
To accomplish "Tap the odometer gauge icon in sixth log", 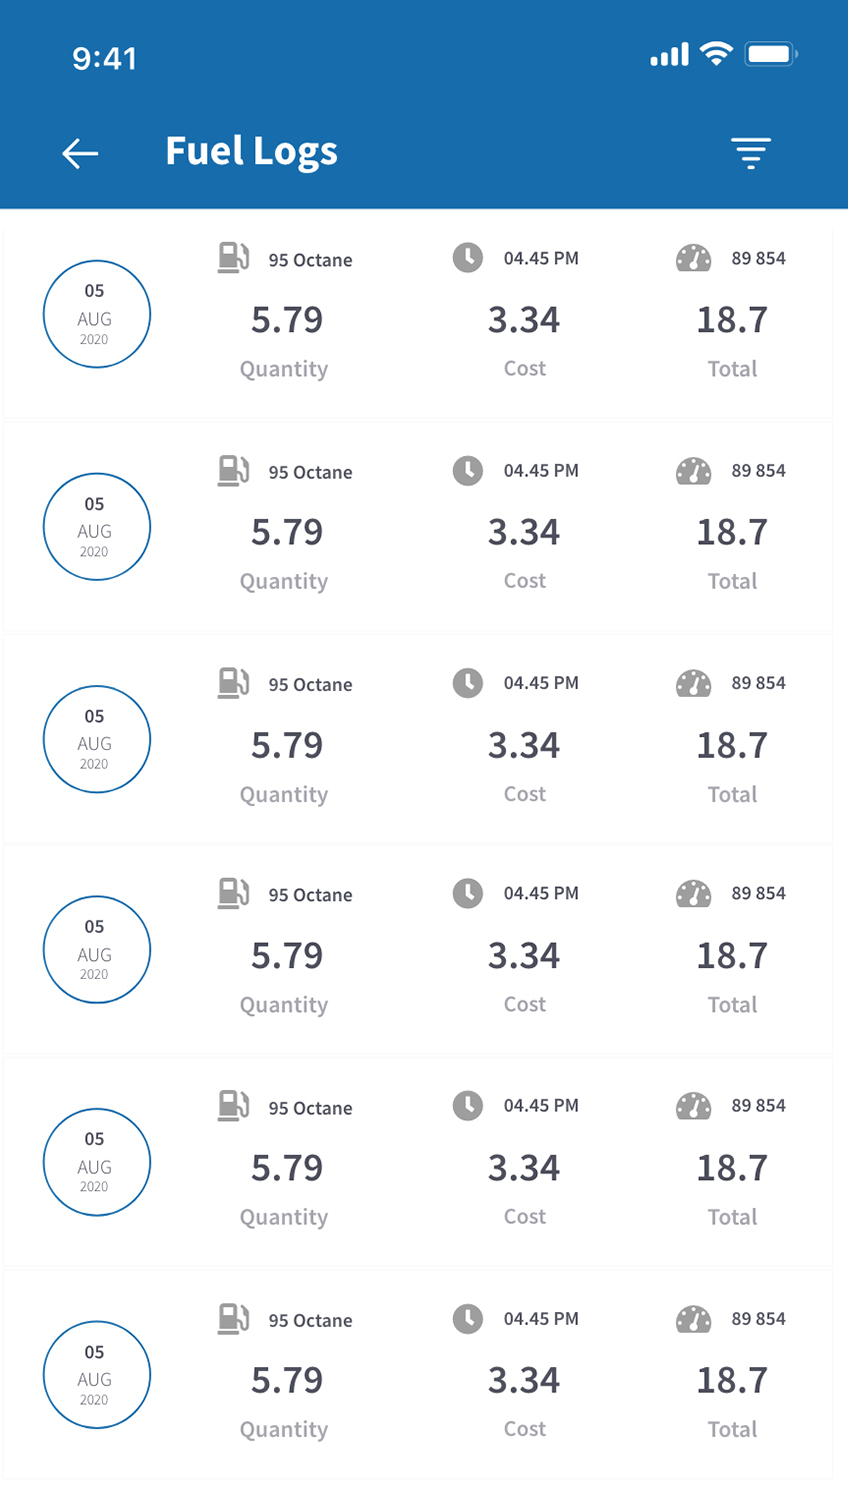I will click(693, 1319).
